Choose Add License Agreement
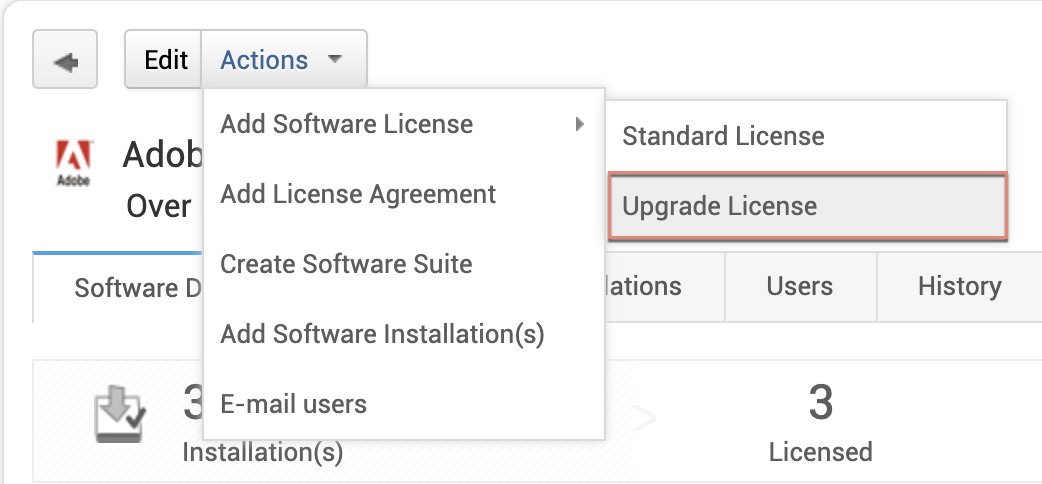Image resolution: width=1042 pixels, height=484 pixels. point(358,194)
